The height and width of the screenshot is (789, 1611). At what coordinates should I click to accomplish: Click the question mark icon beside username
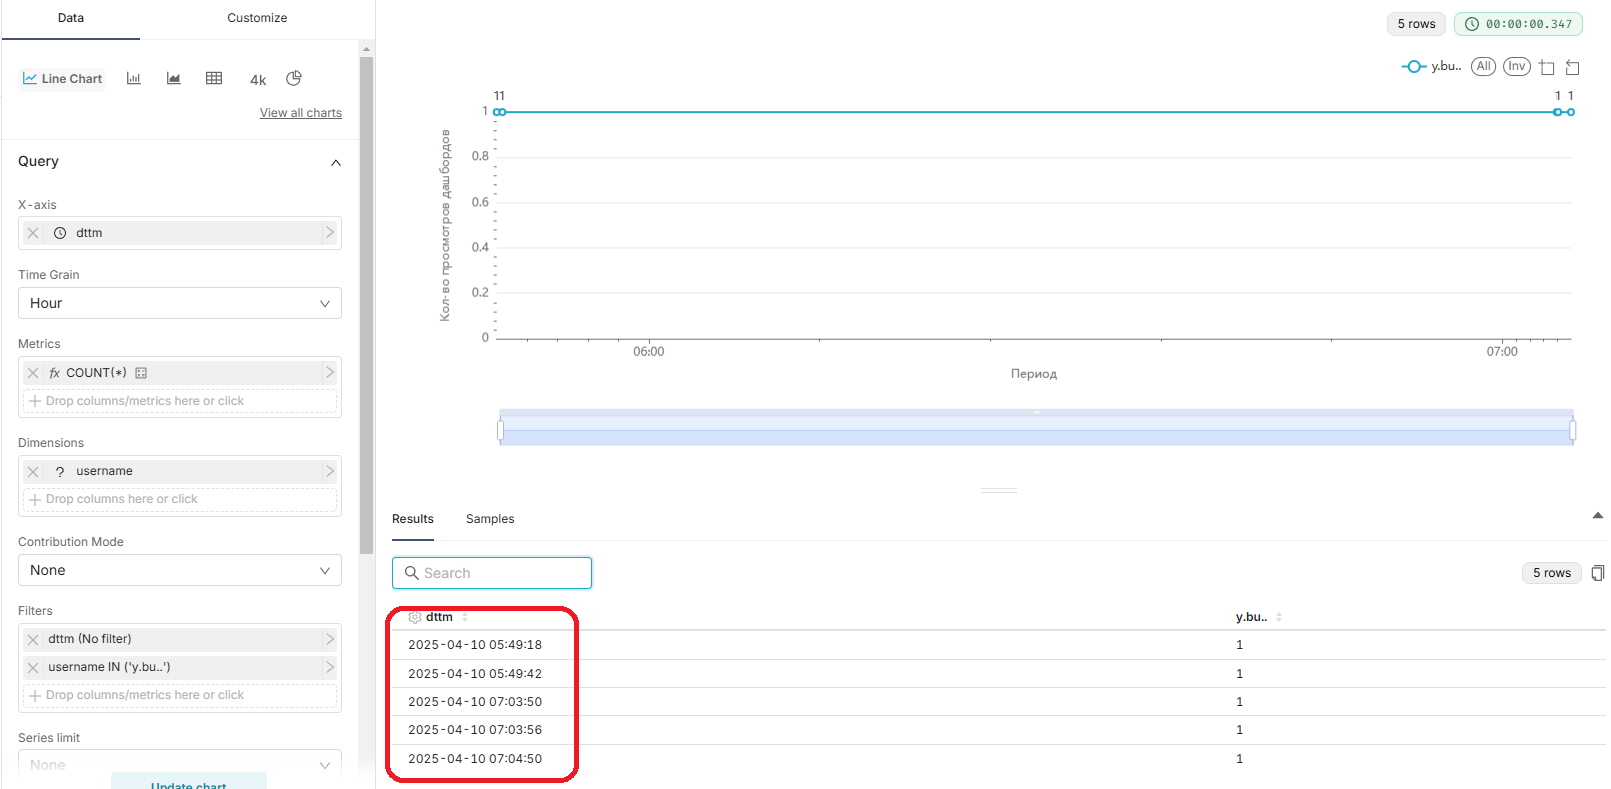60,471
